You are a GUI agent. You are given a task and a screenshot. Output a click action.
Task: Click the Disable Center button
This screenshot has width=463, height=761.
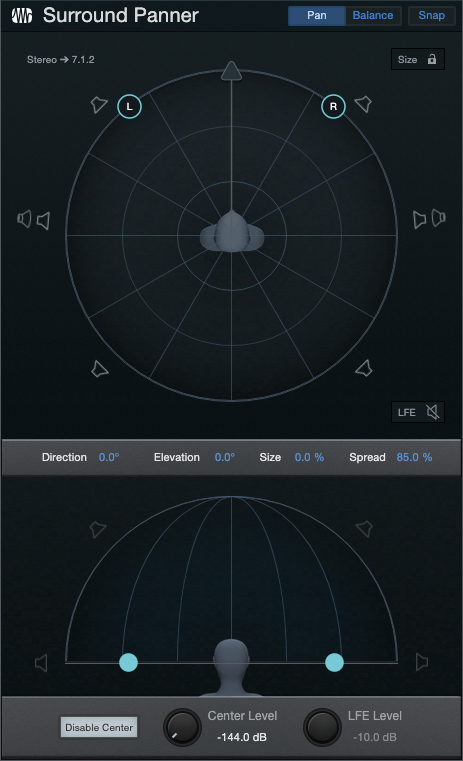pos(99,727)
